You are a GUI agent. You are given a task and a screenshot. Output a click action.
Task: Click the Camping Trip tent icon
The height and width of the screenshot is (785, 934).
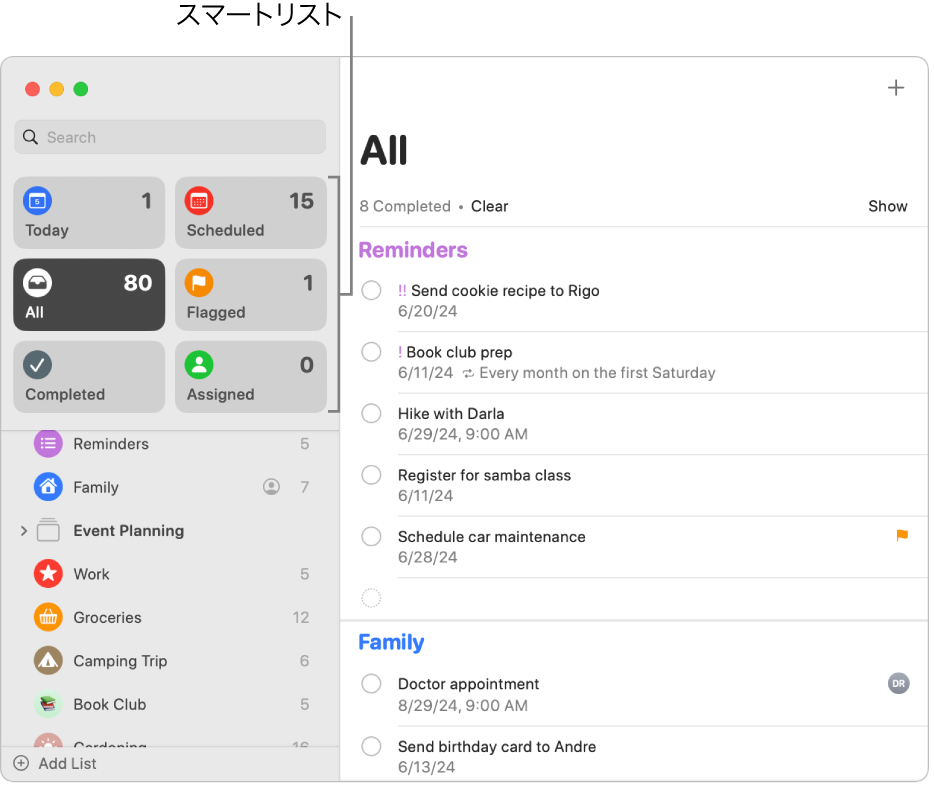48,661
